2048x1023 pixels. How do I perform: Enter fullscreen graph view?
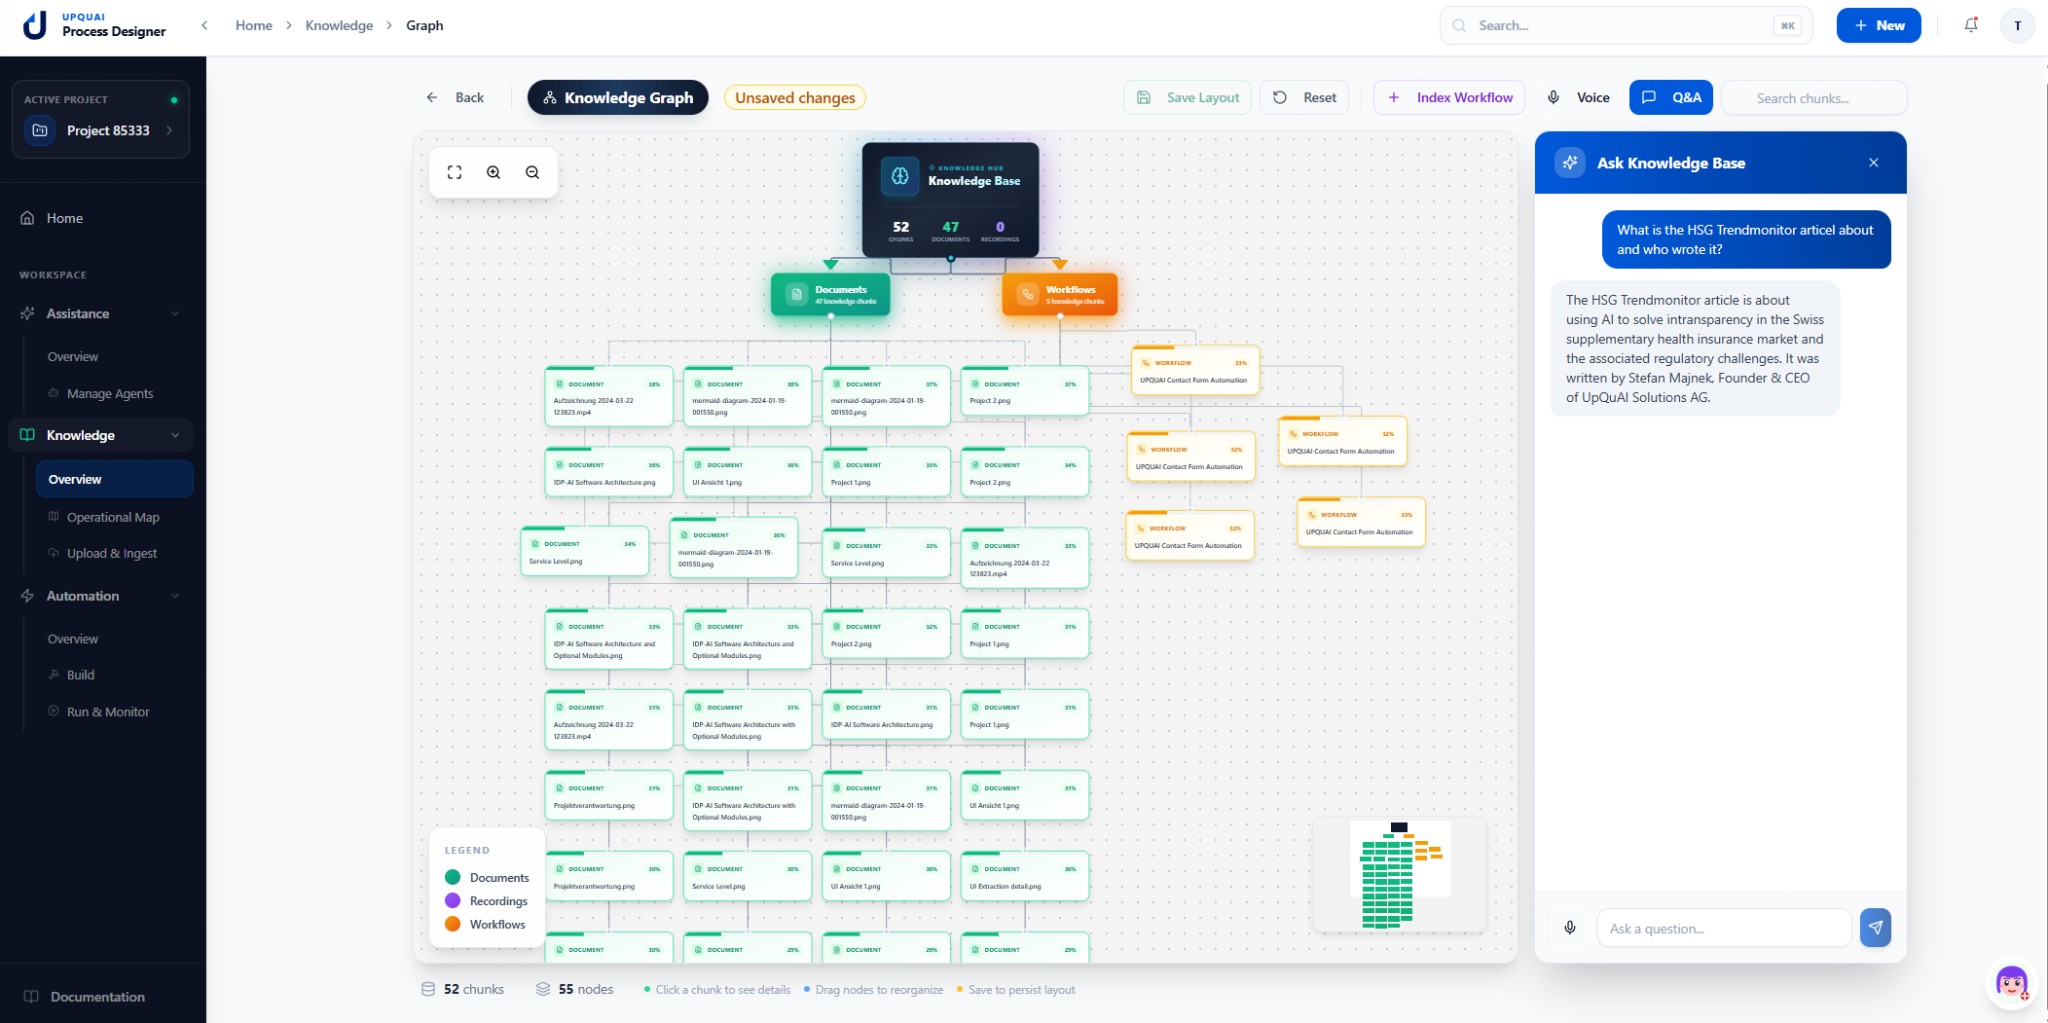[455, 172]
